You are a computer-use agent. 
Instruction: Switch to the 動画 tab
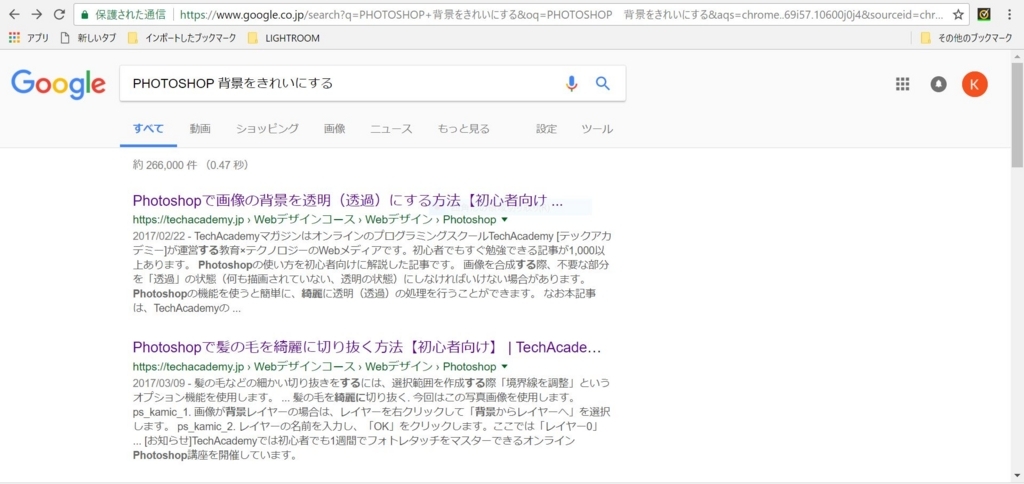click(x=200, y=129)
